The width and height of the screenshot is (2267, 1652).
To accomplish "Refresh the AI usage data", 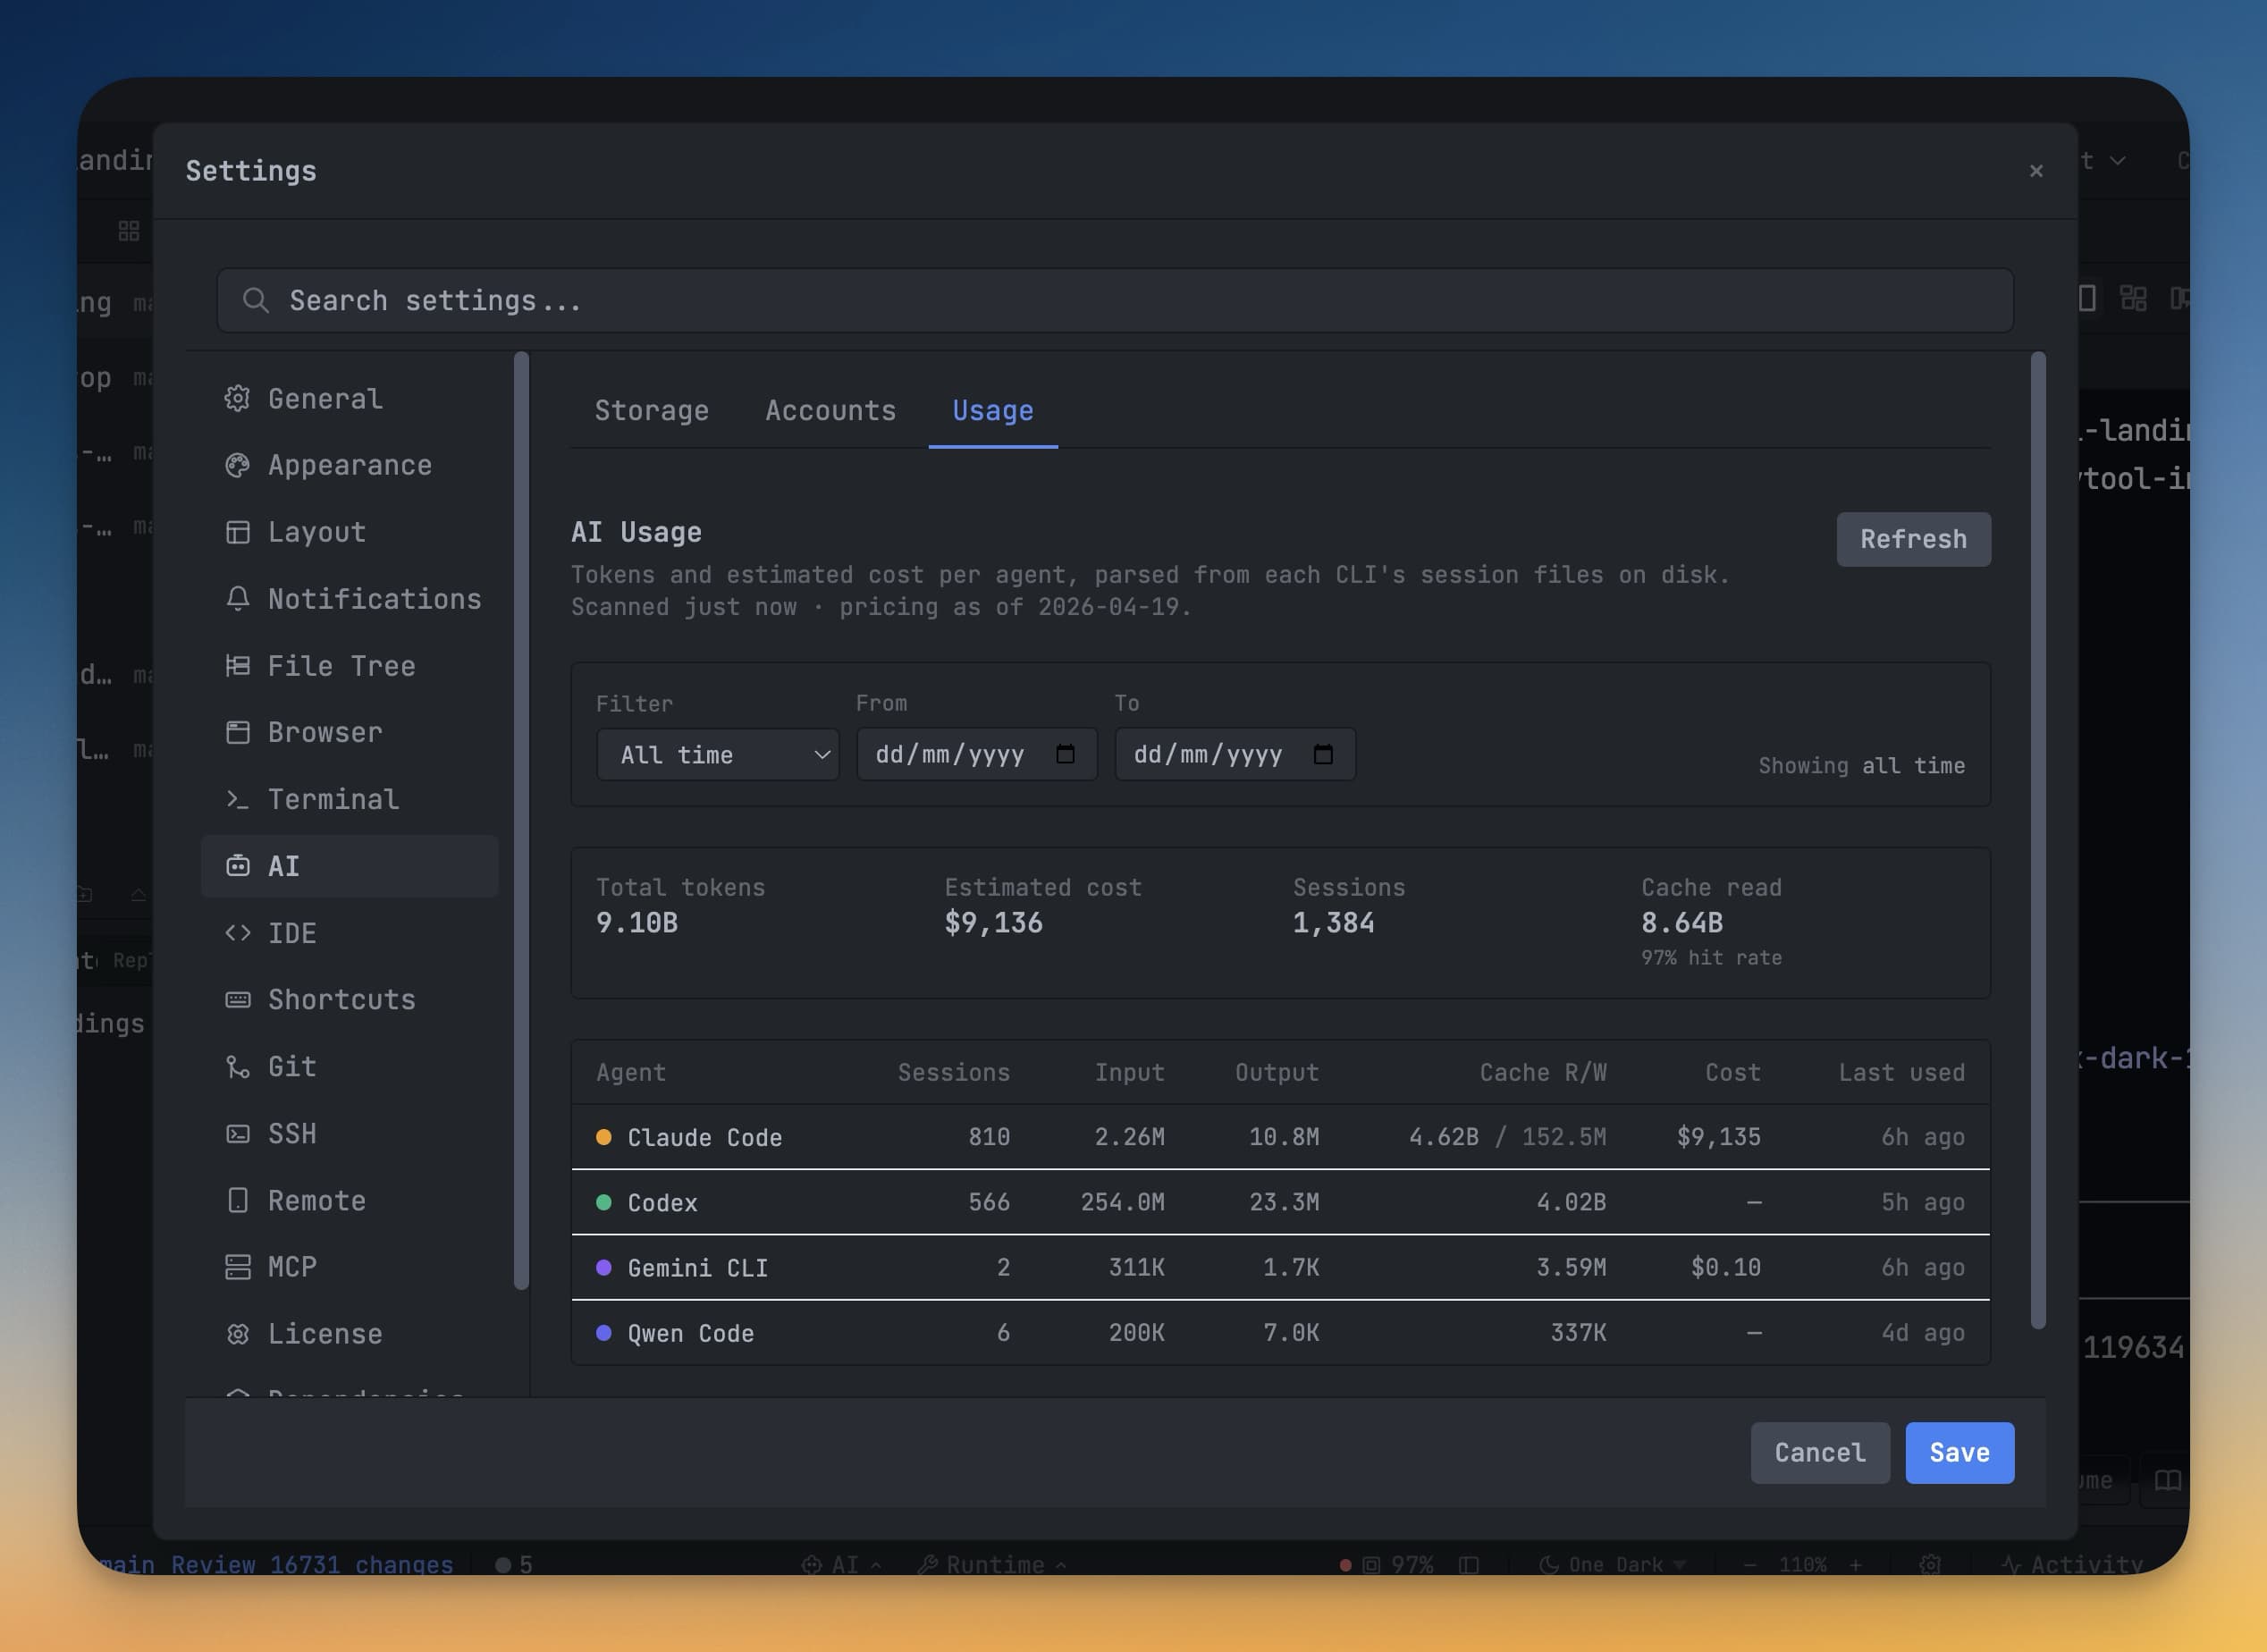I will [x=1913, y=539].
